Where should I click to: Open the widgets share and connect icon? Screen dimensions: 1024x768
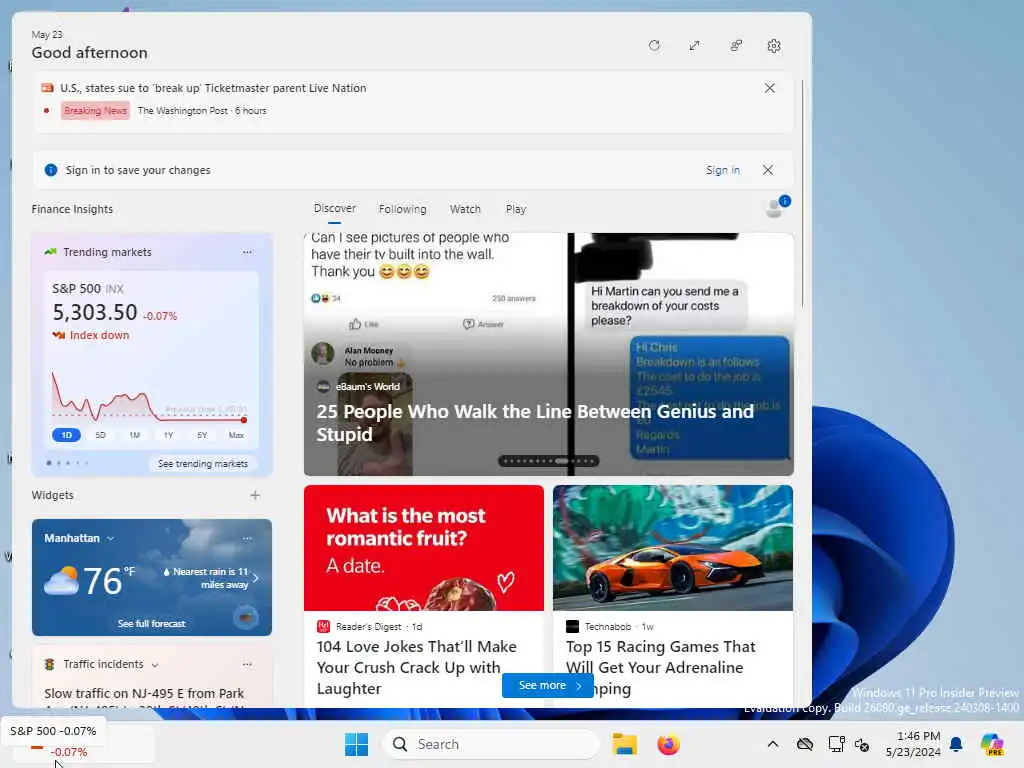[735, 46]
